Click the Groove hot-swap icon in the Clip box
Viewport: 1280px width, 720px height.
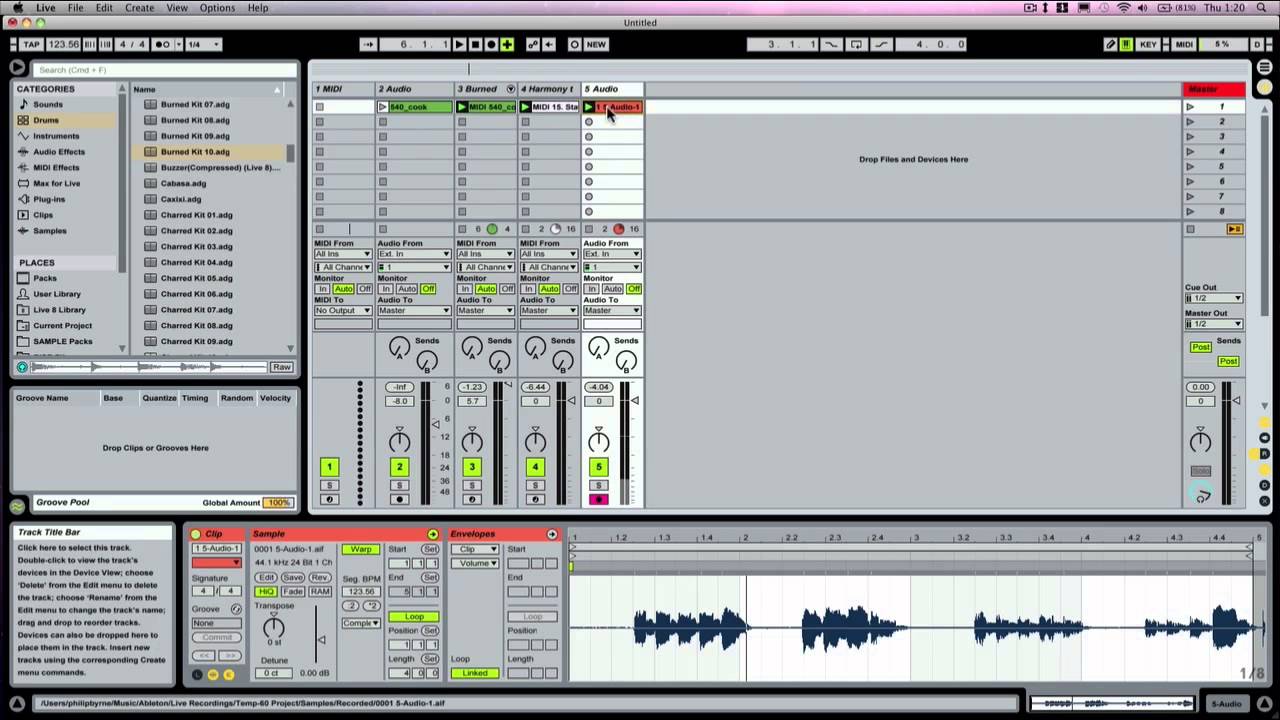(x=236, y=609)
